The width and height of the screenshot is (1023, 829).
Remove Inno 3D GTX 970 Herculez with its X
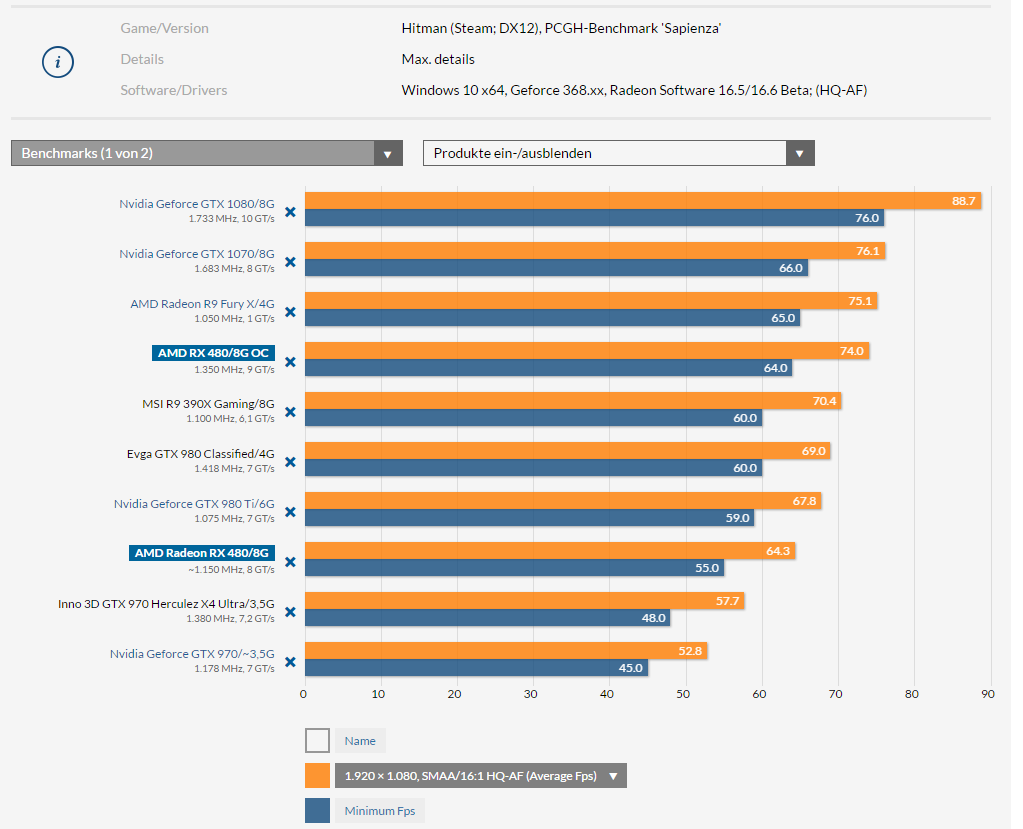(290, 612)
